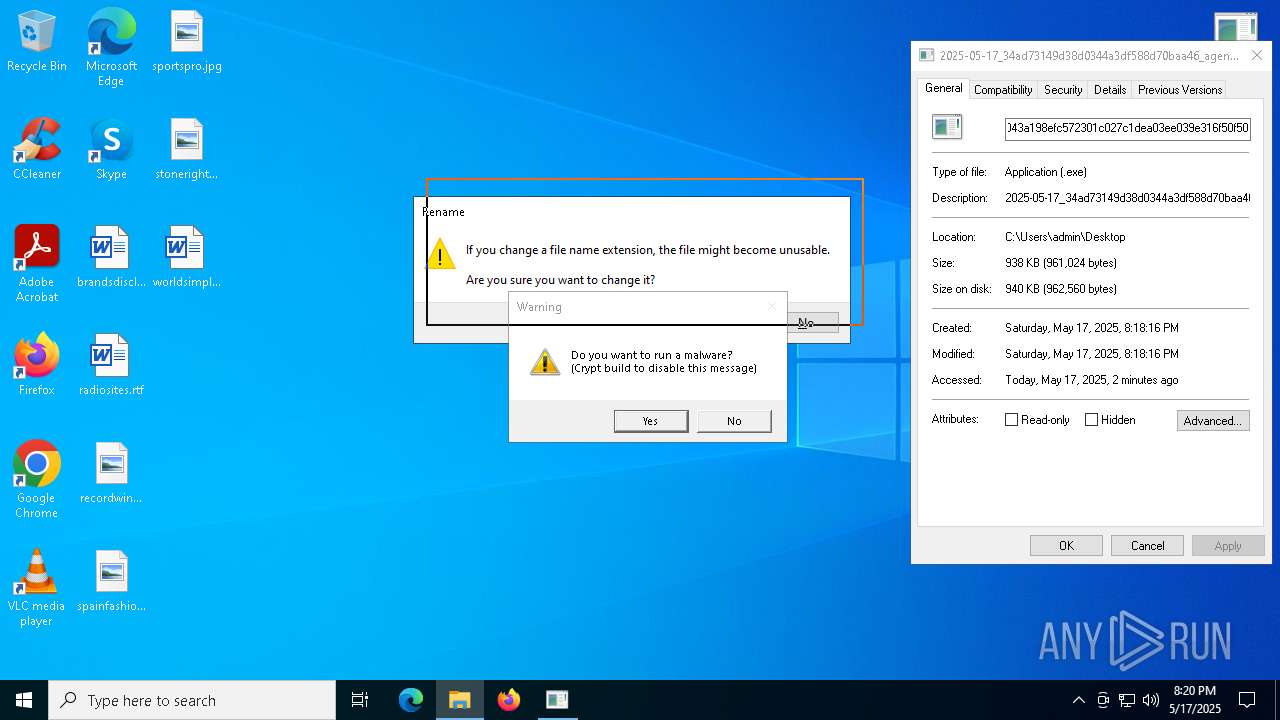This screenshot has width=1280, height=720.
Task: Open Task View on the taskbar
Action: pyautogui.click(x=360, y=700)
